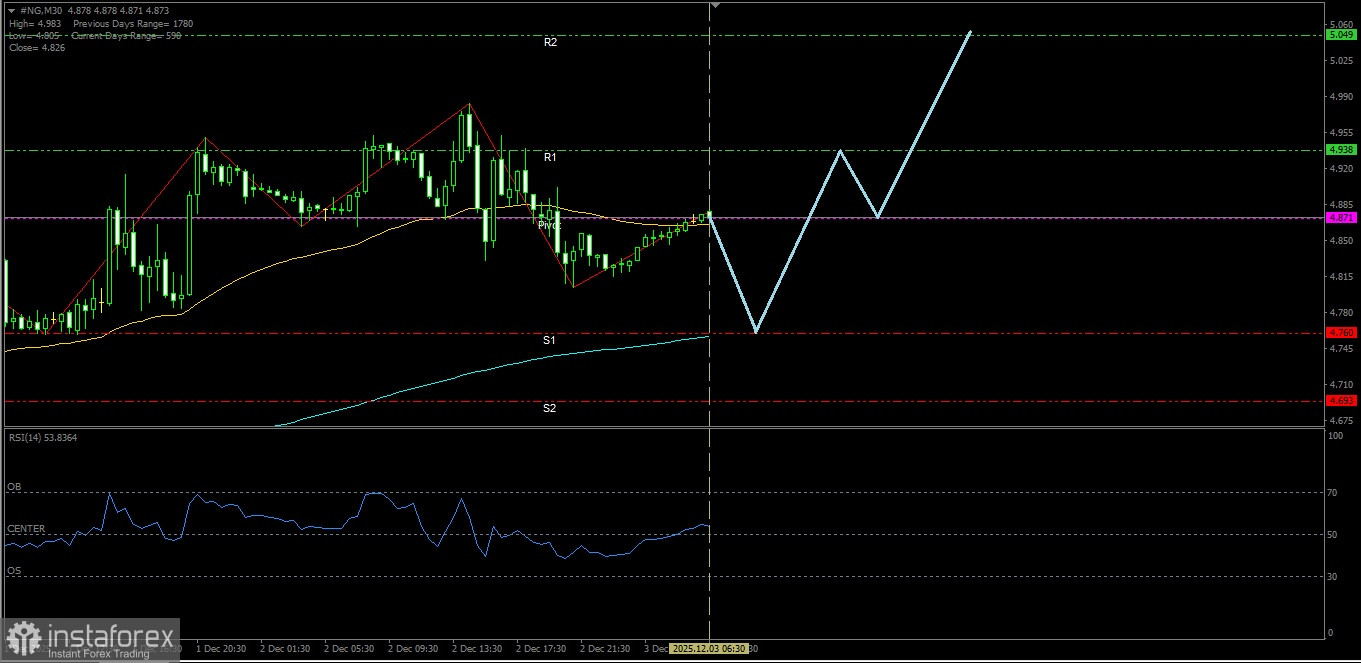Select the red 4.760 S1 price tag
The width and height of the screenshot is (1361, 663).
[x=1341, y=331]
